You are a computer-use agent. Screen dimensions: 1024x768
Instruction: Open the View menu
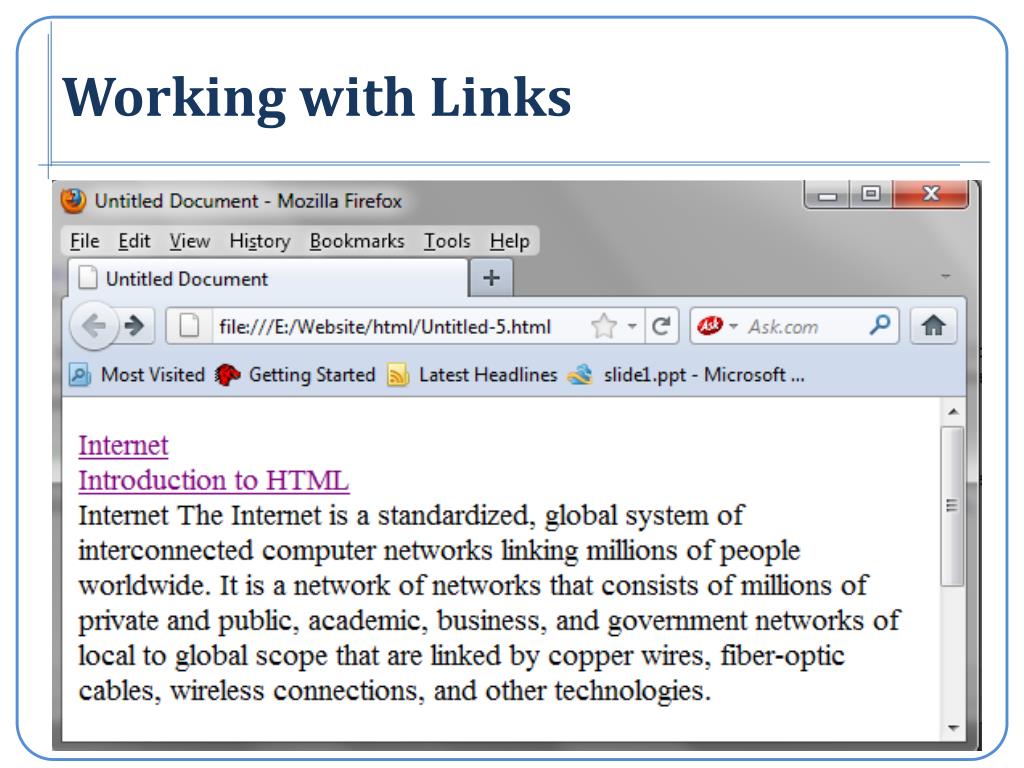coord(190,241)
